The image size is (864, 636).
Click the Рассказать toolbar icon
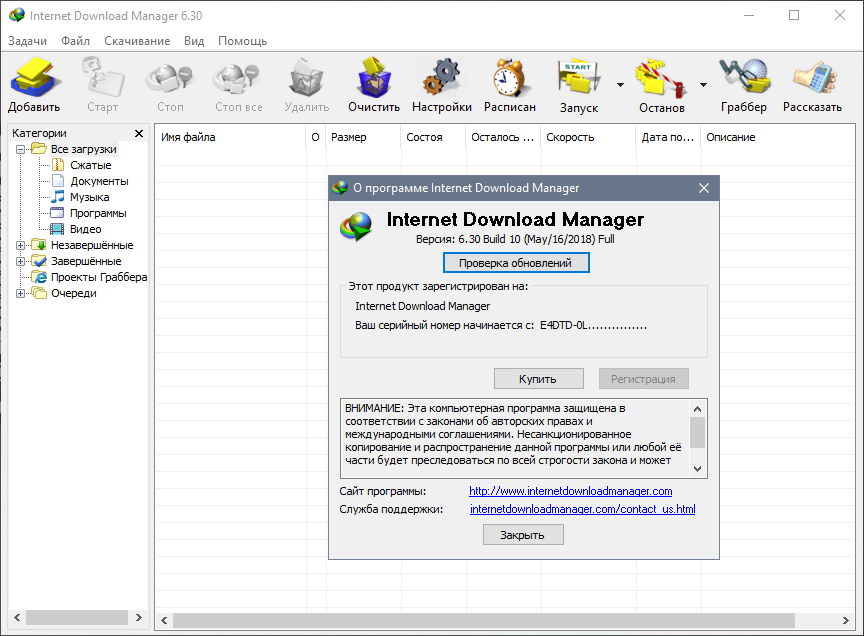[x=813, y=77]
